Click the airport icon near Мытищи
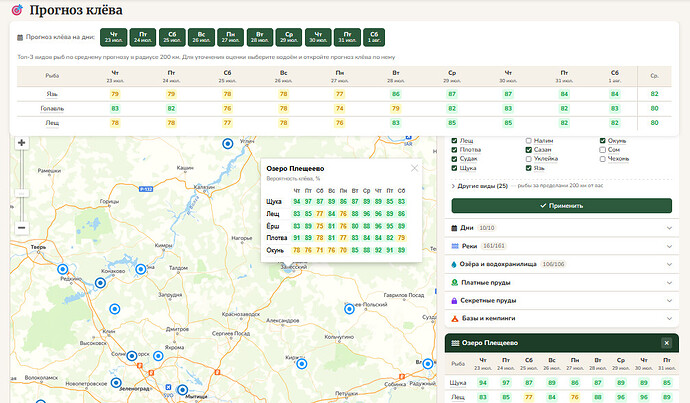690x403 pixels. [x=168, y=387]
